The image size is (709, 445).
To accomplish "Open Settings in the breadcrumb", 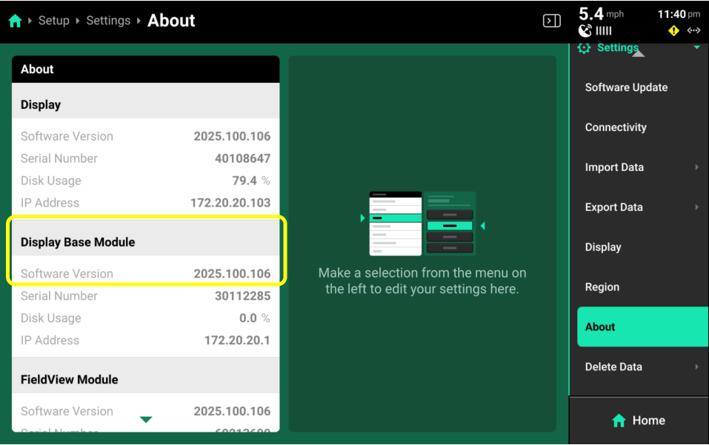I will pos(108,20).
